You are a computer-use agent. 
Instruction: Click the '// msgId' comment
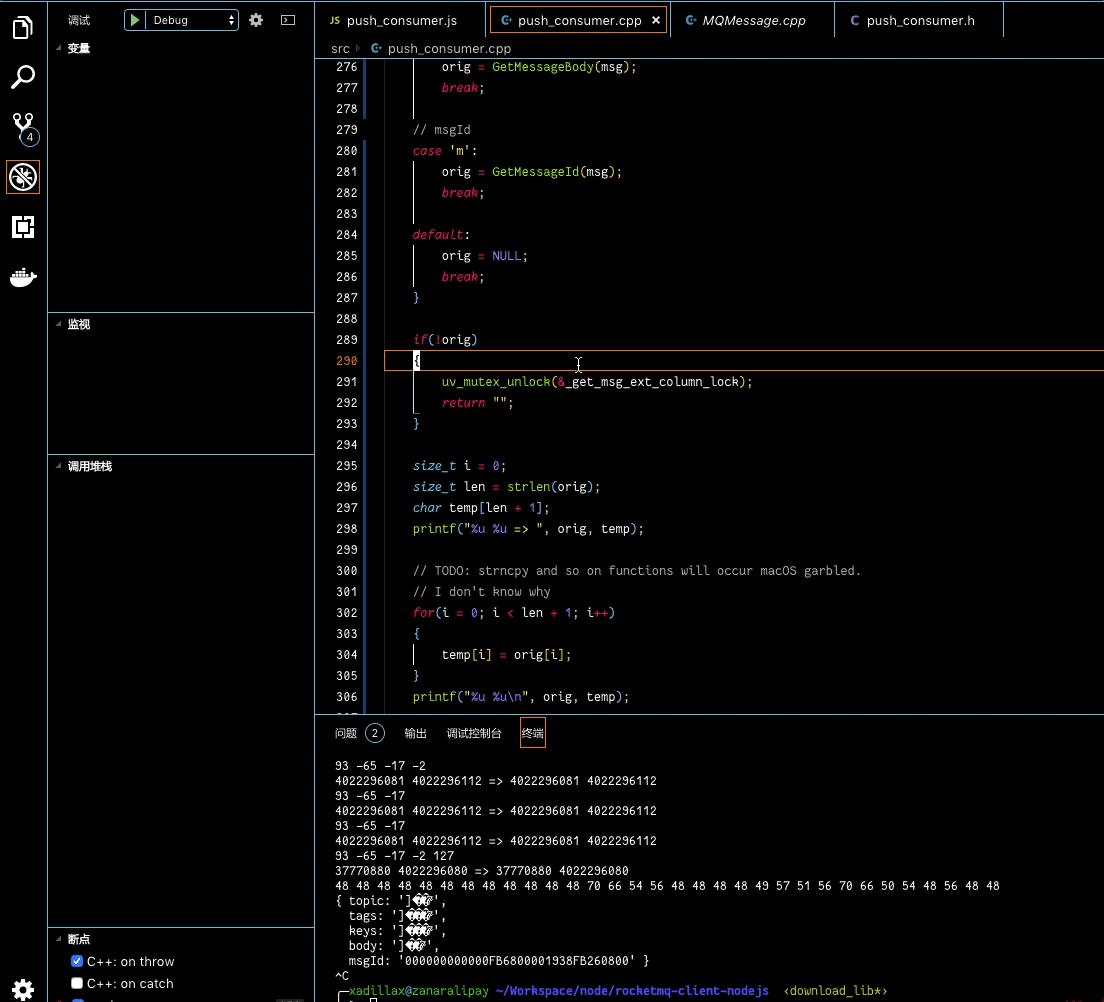(x=441, y=130)
